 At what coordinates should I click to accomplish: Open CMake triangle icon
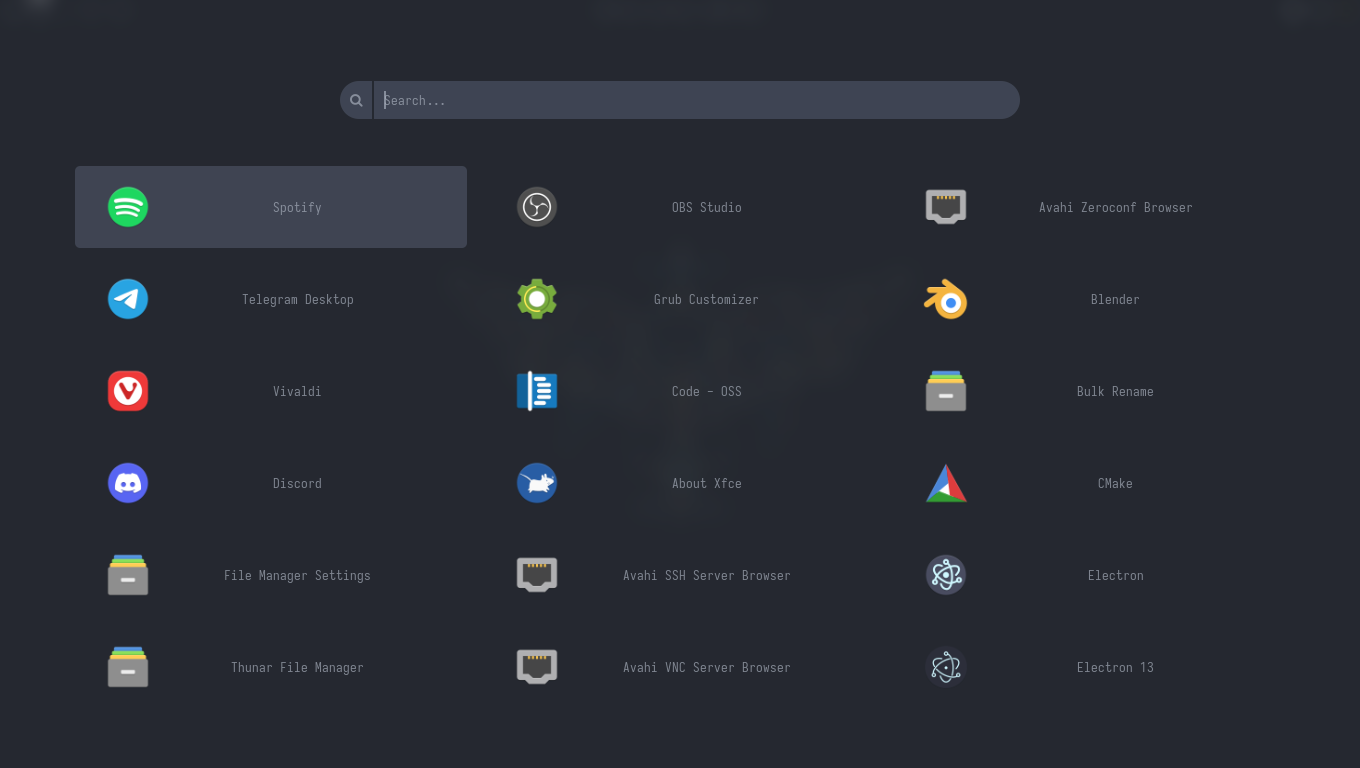click(946, 483)
